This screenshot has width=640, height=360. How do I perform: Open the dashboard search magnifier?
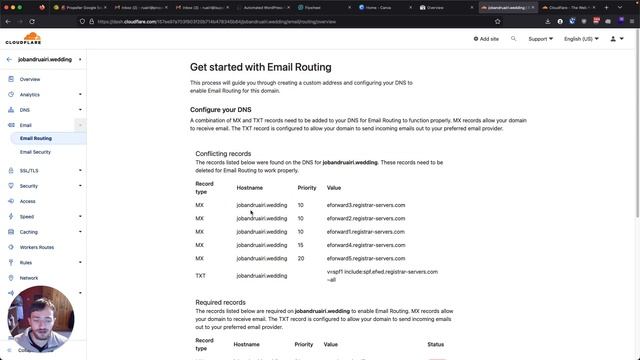513,39
